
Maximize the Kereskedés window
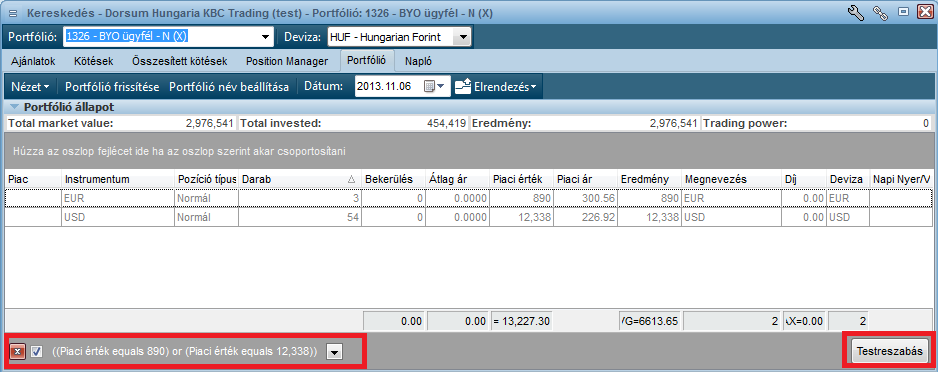[904, 13]
